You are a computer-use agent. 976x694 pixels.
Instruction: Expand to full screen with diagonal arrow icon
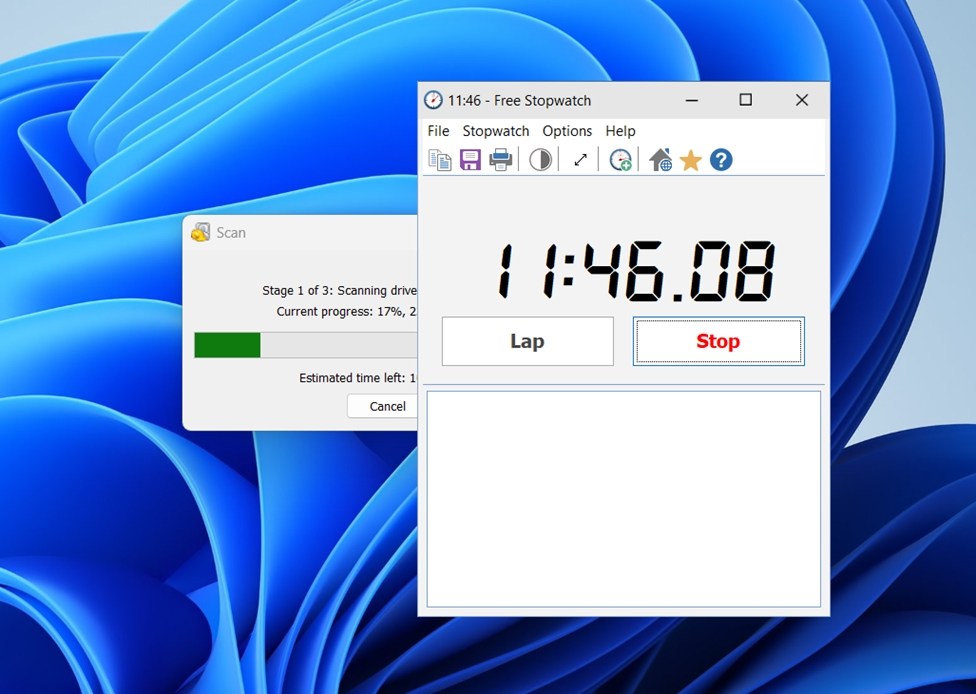pos(580,160)
